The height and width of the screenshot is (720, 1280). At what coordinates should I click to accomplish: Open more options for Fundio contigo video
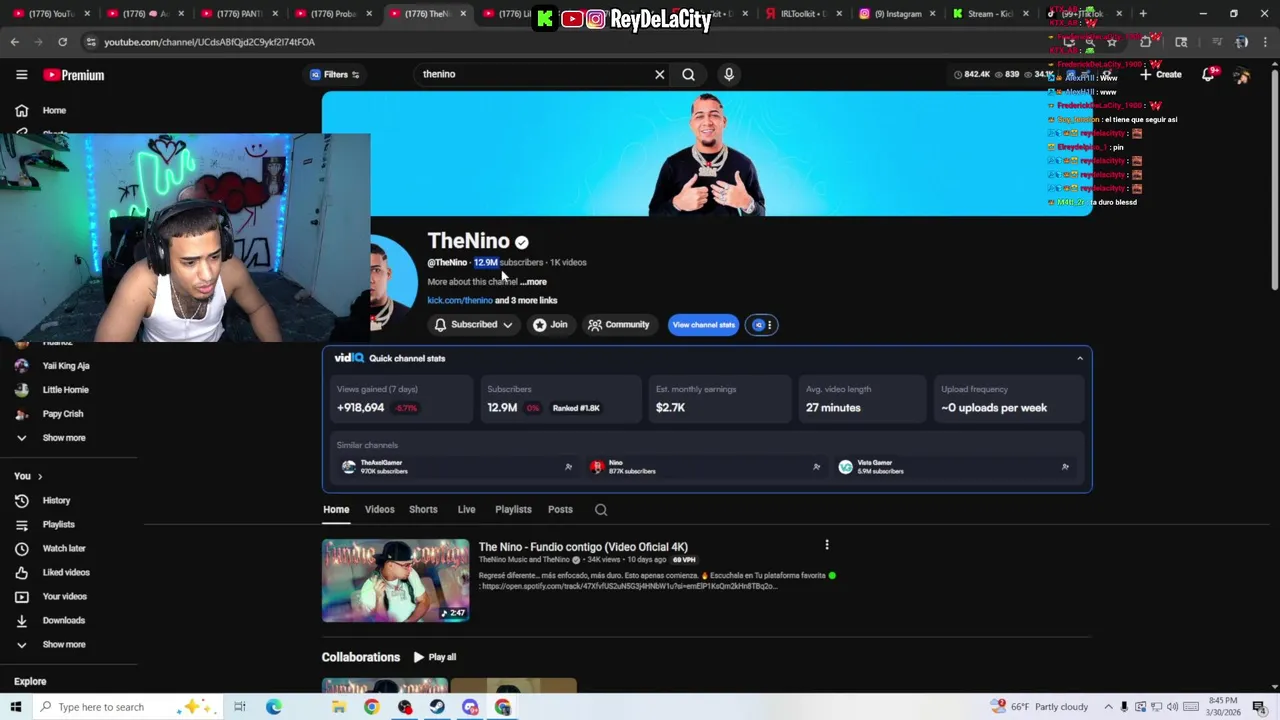[x=826, y=545]
